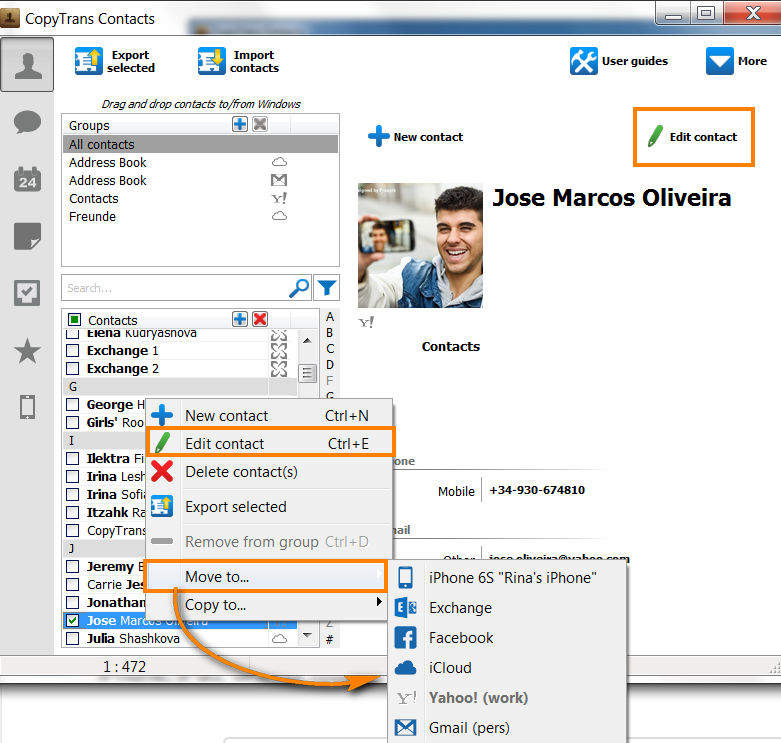Click the contact list scrollbar thumb
This screenshot has height=743, width=781.
coord(308,372)
